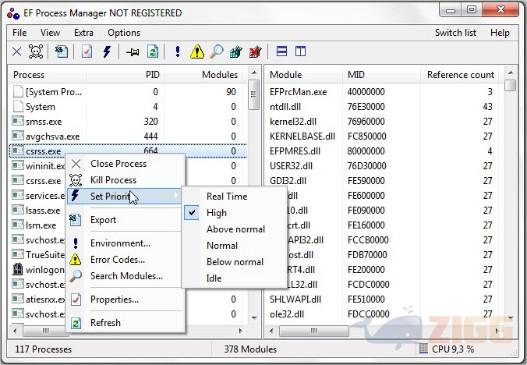Click the skull Kill Process toolbar icon

click(x=36, y=52)
